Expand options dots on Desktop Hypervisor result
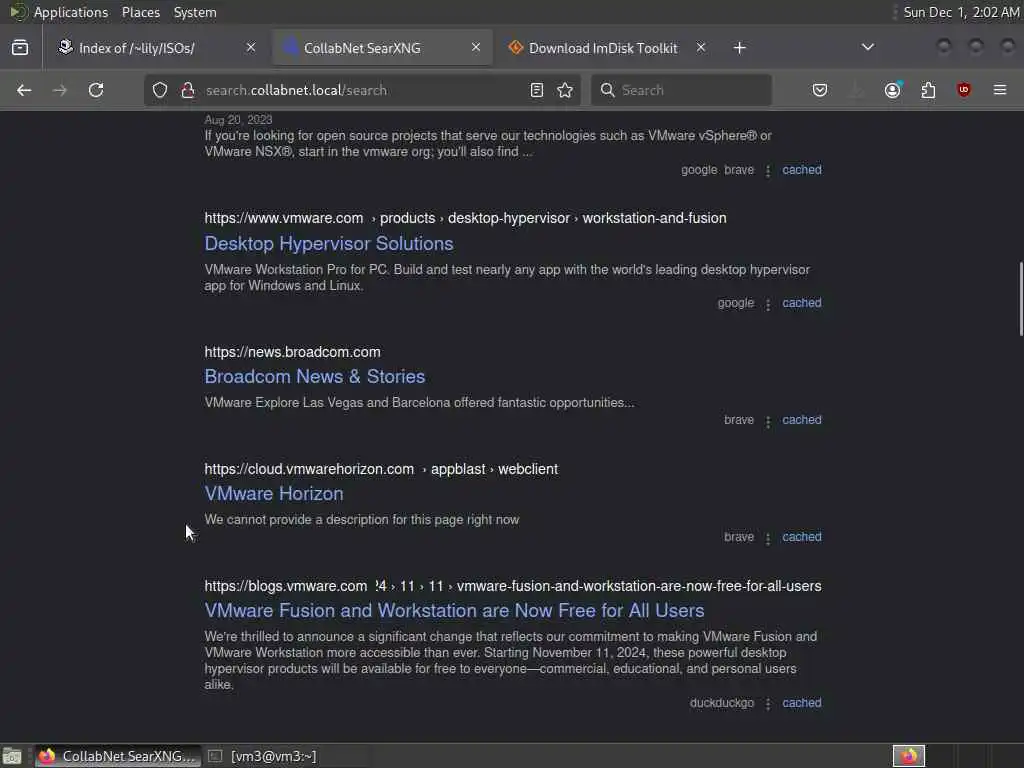This screenshot has width=1024, height=768. 768,304
